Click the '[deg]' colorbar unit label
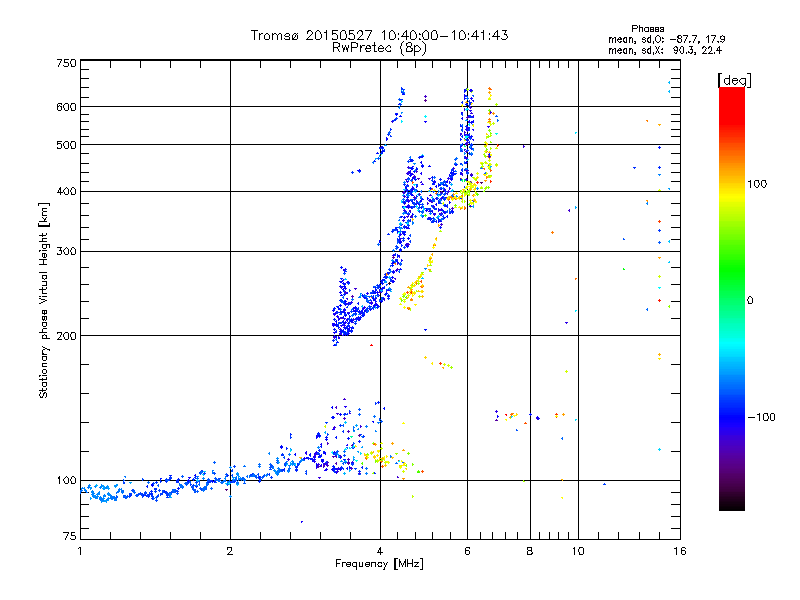 pyautogui.click(x=734, y=80)
